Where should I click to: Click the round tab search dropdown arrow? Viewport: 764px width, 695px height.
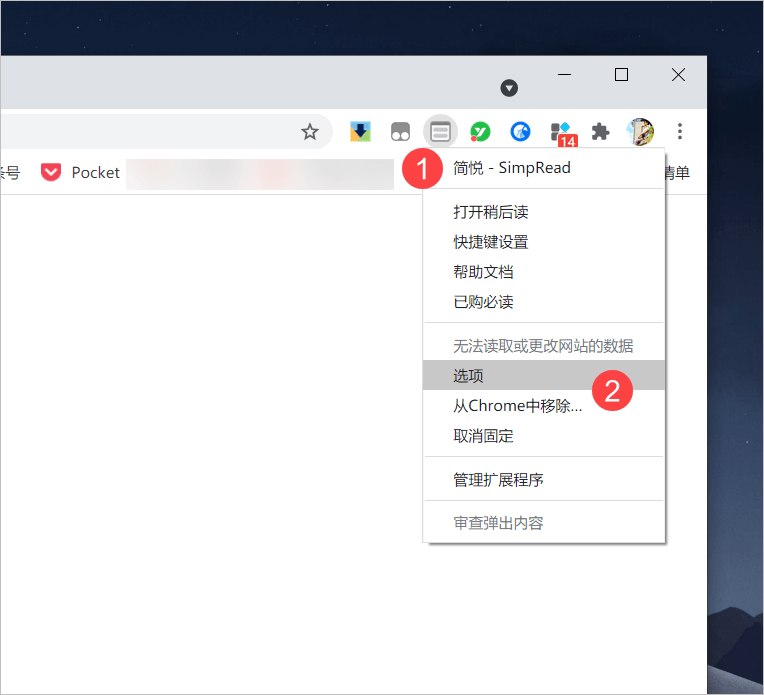point(509,88)
